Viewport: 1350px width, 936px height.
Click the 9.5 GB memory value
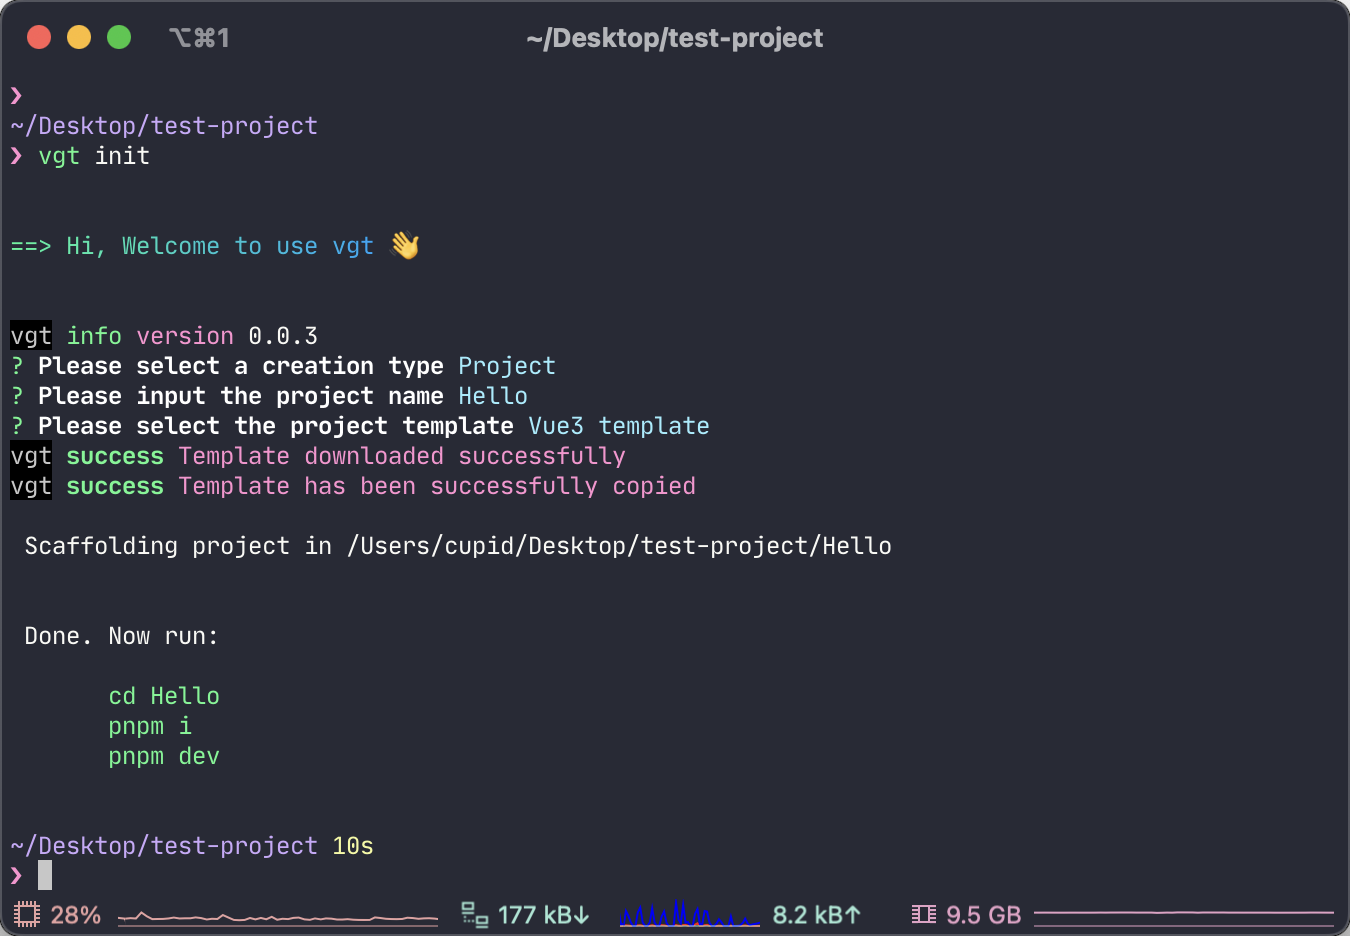pyautogui.click(x=983, y=915)
